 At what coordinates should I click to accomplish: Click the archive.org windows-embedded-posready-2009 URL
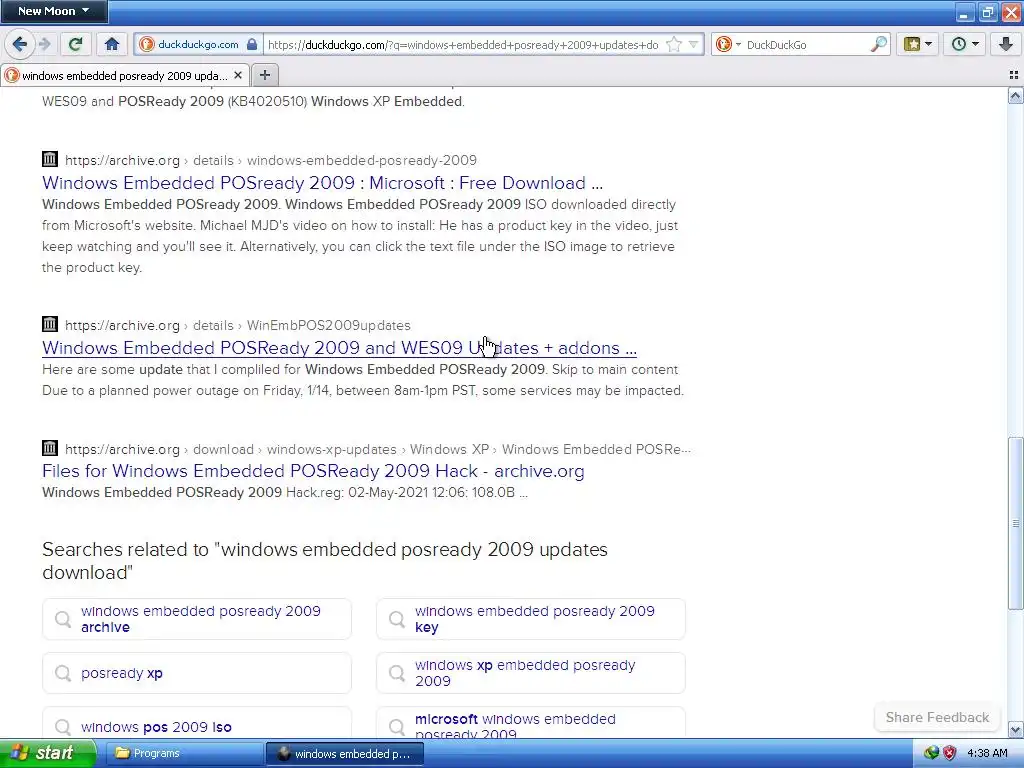tap(270, 161)
